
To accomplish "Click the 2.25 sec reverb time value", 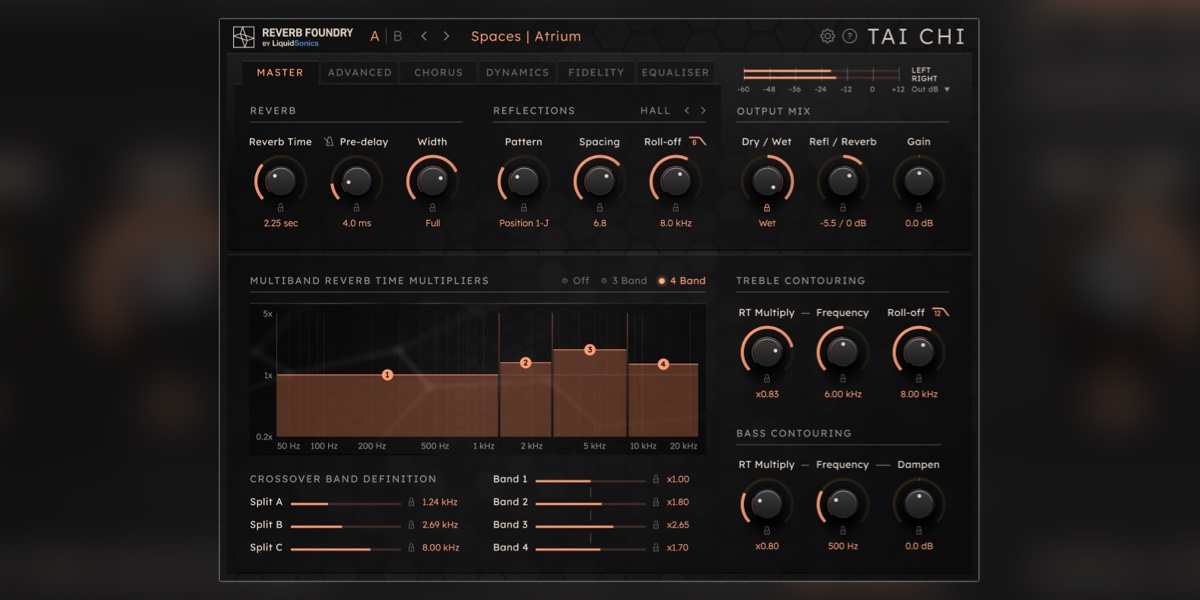I will pyautogui.click(x=281, y=223).
